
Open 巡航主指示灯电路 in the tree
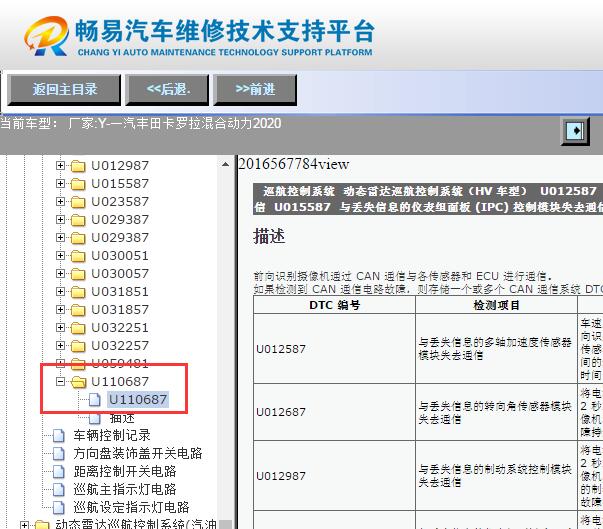click(125, 489)
